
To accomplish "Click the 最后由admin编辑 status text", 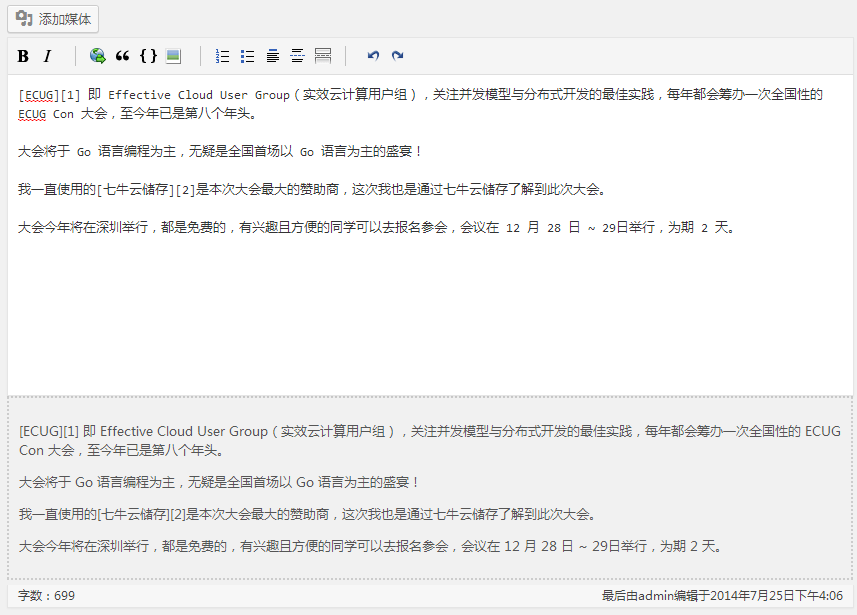I will point(722,595).
